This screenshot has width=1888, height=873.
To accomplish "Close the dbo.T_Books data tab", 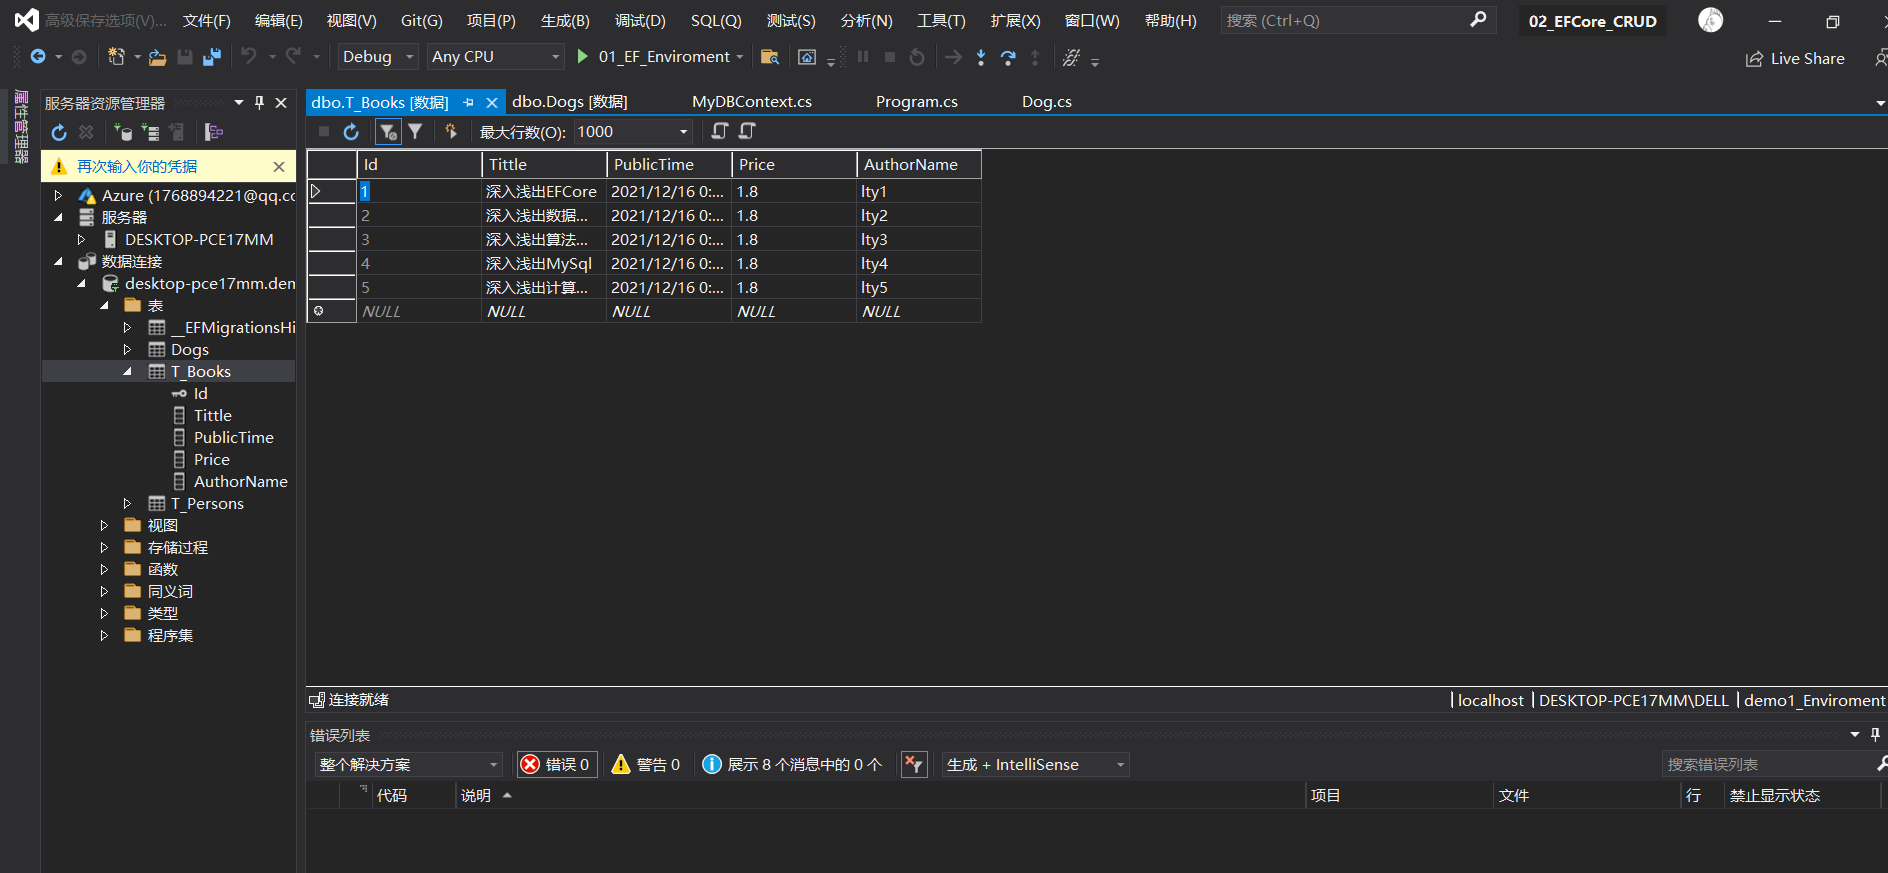I will pyautogui.click(x=492, y=102).
